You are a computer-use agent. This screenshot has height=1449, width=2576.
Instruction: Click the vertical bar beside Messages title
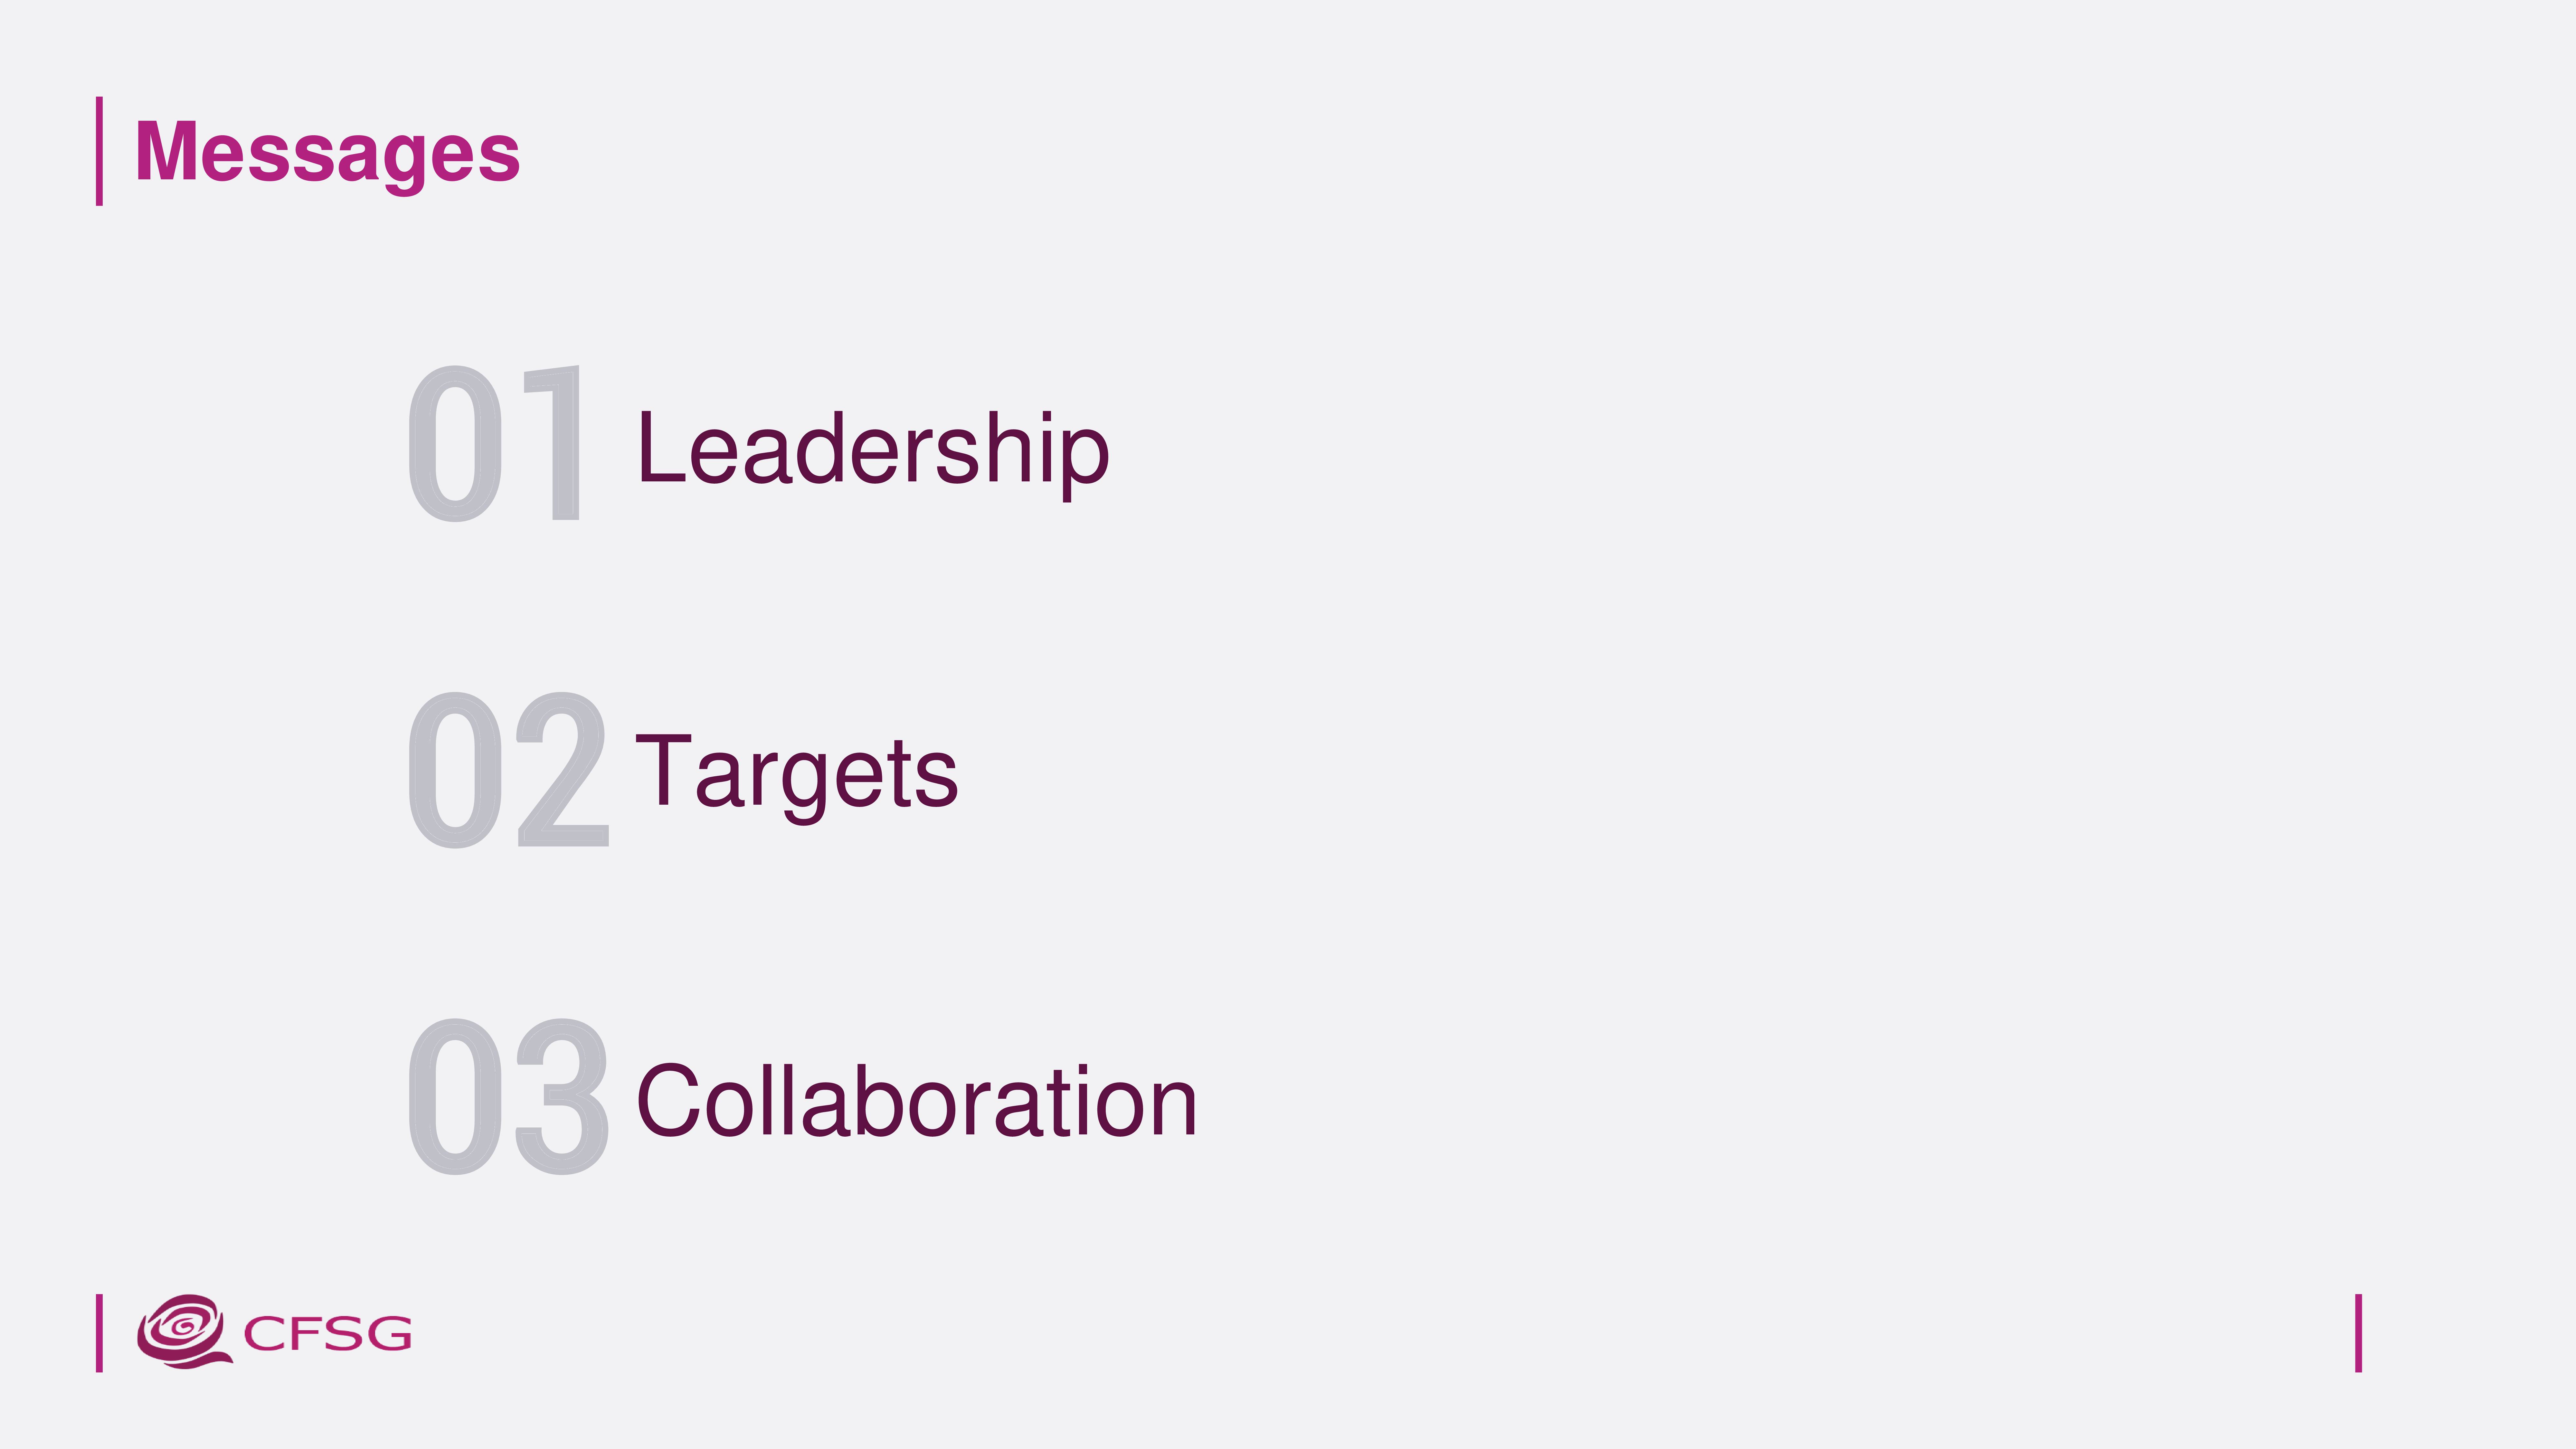(x=99, y=151)
